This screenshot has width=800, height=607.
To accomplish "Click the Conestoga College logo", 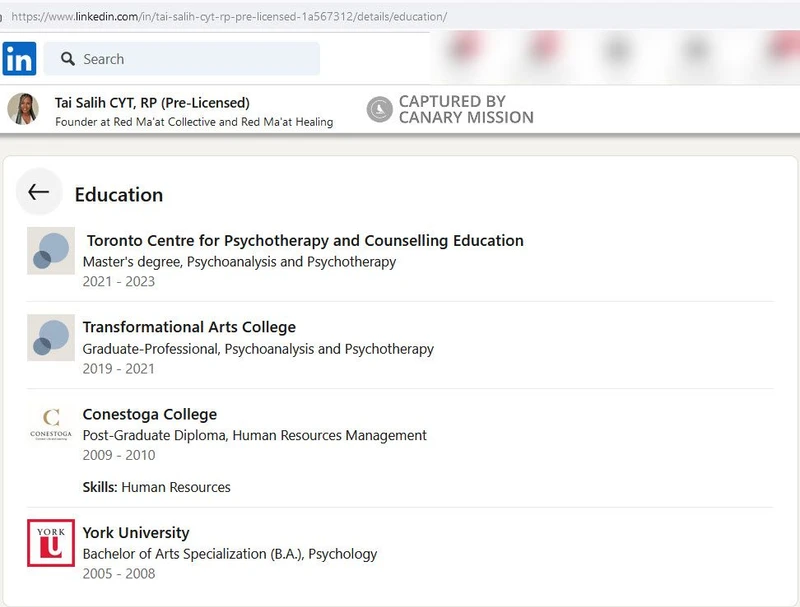I will coord(50,424).
